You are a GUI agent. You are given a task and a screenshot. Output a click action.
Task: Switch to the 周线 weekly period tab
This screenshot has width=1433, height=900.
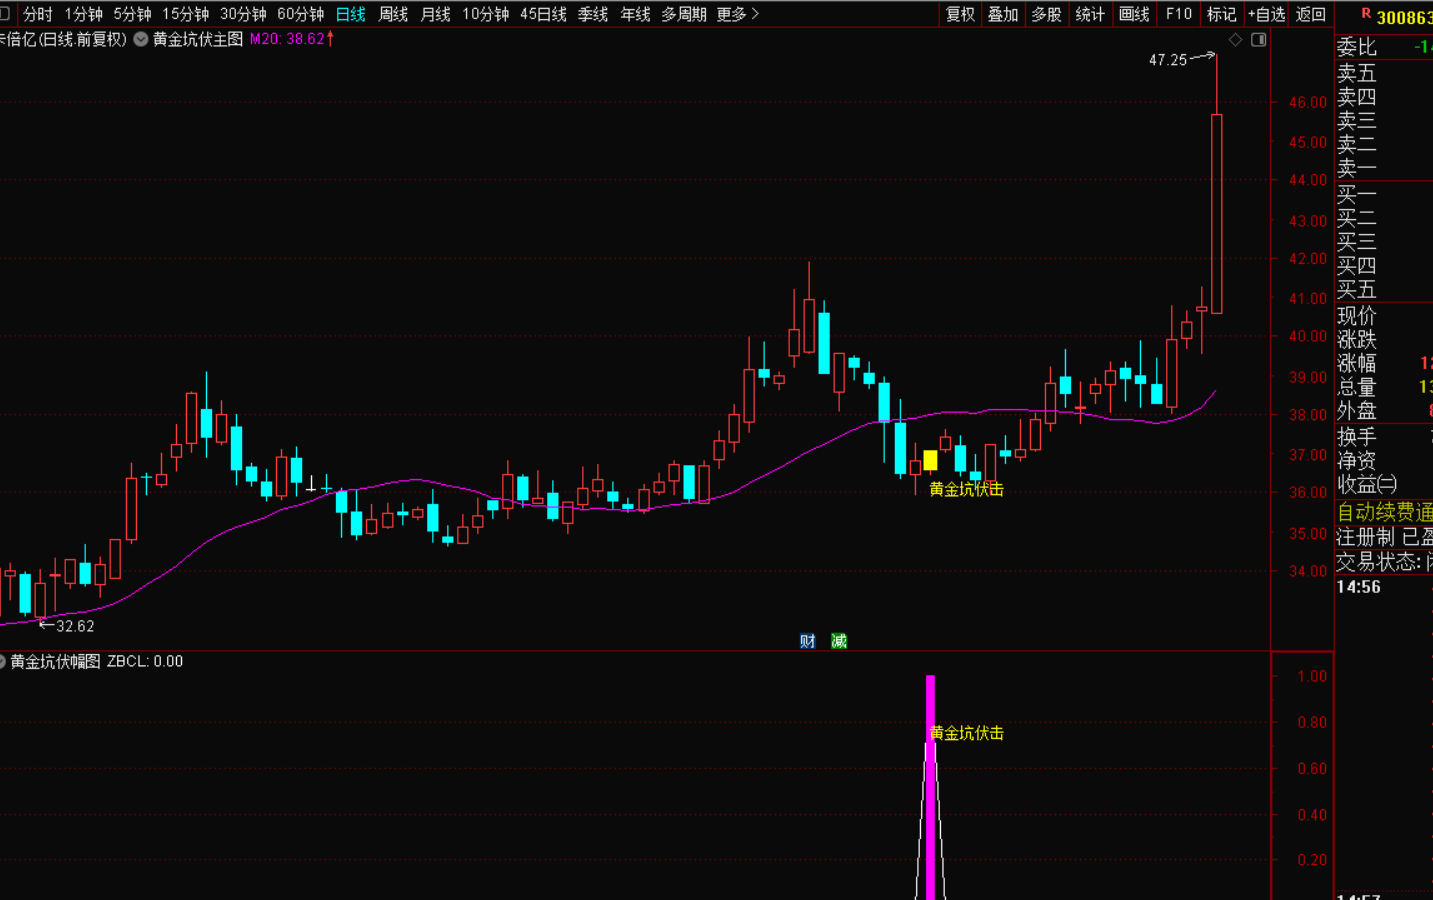point(393,14)
